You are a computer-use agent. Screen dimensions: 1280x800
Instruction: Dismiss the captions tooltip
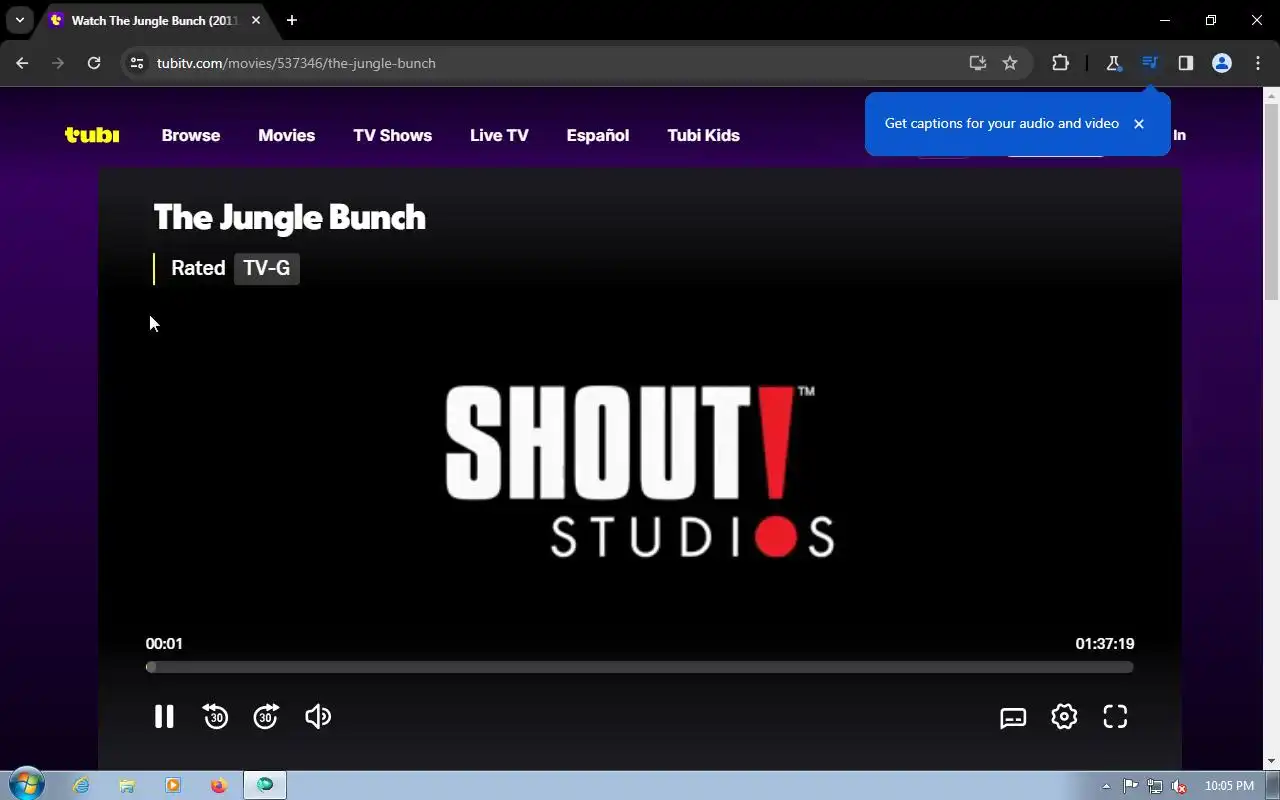tap(1138, 124)
